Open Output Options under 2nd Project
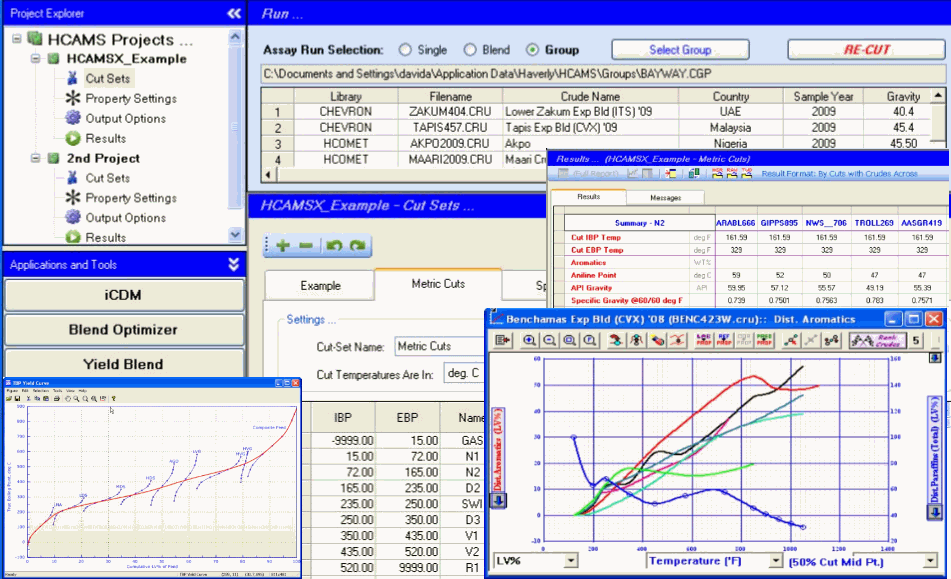Screen dimensions: 951x579 click(x=126, y=217)
